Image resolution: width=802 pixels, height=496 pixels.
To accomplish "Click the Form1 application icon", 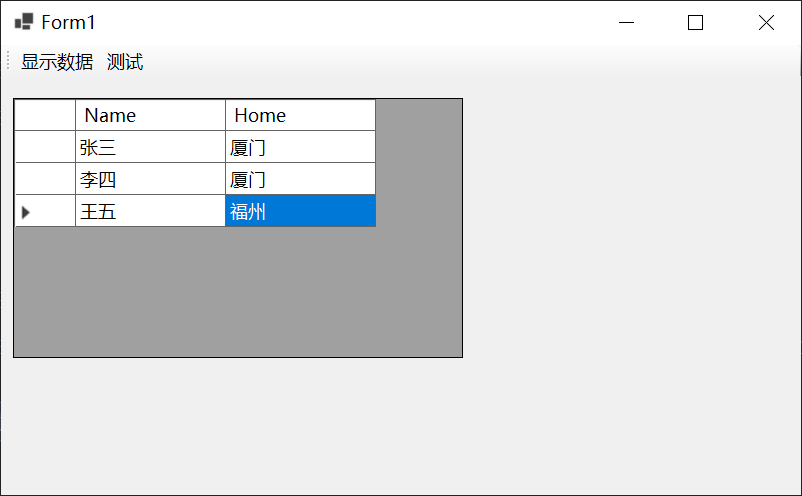I will coord(24,22).
